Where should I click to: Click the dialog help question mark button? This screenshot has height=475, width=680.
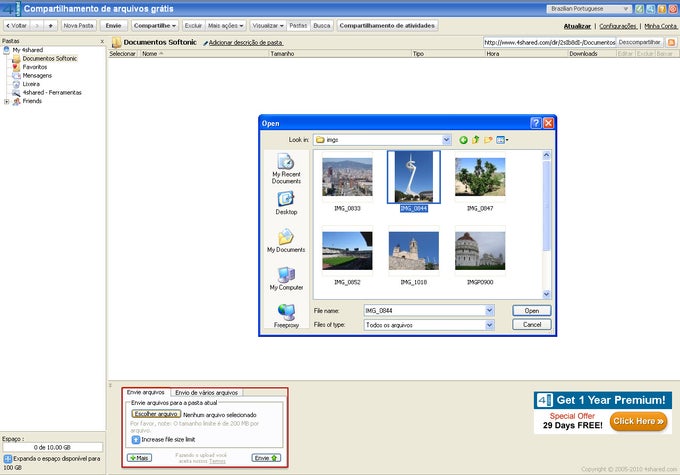point(536,123)
